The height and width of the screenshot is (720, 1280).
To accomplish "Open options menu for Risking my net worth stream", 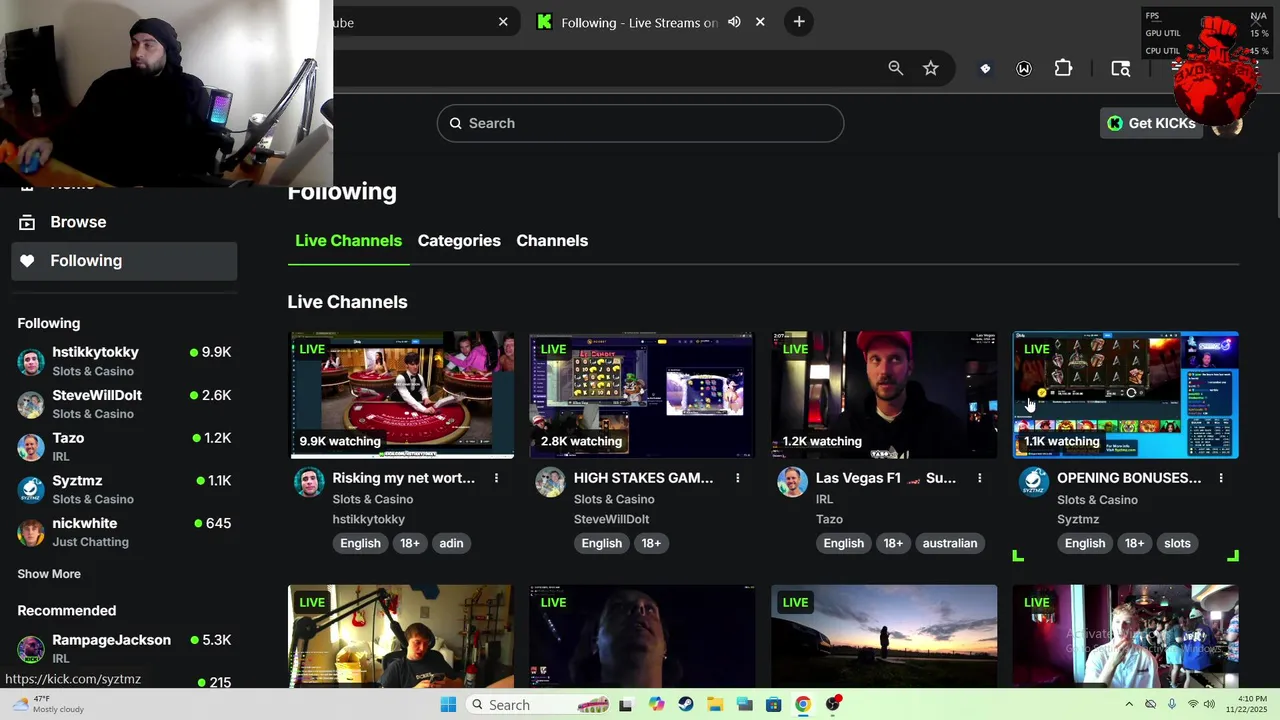I will pyautogui.click(x=496, y=478).
